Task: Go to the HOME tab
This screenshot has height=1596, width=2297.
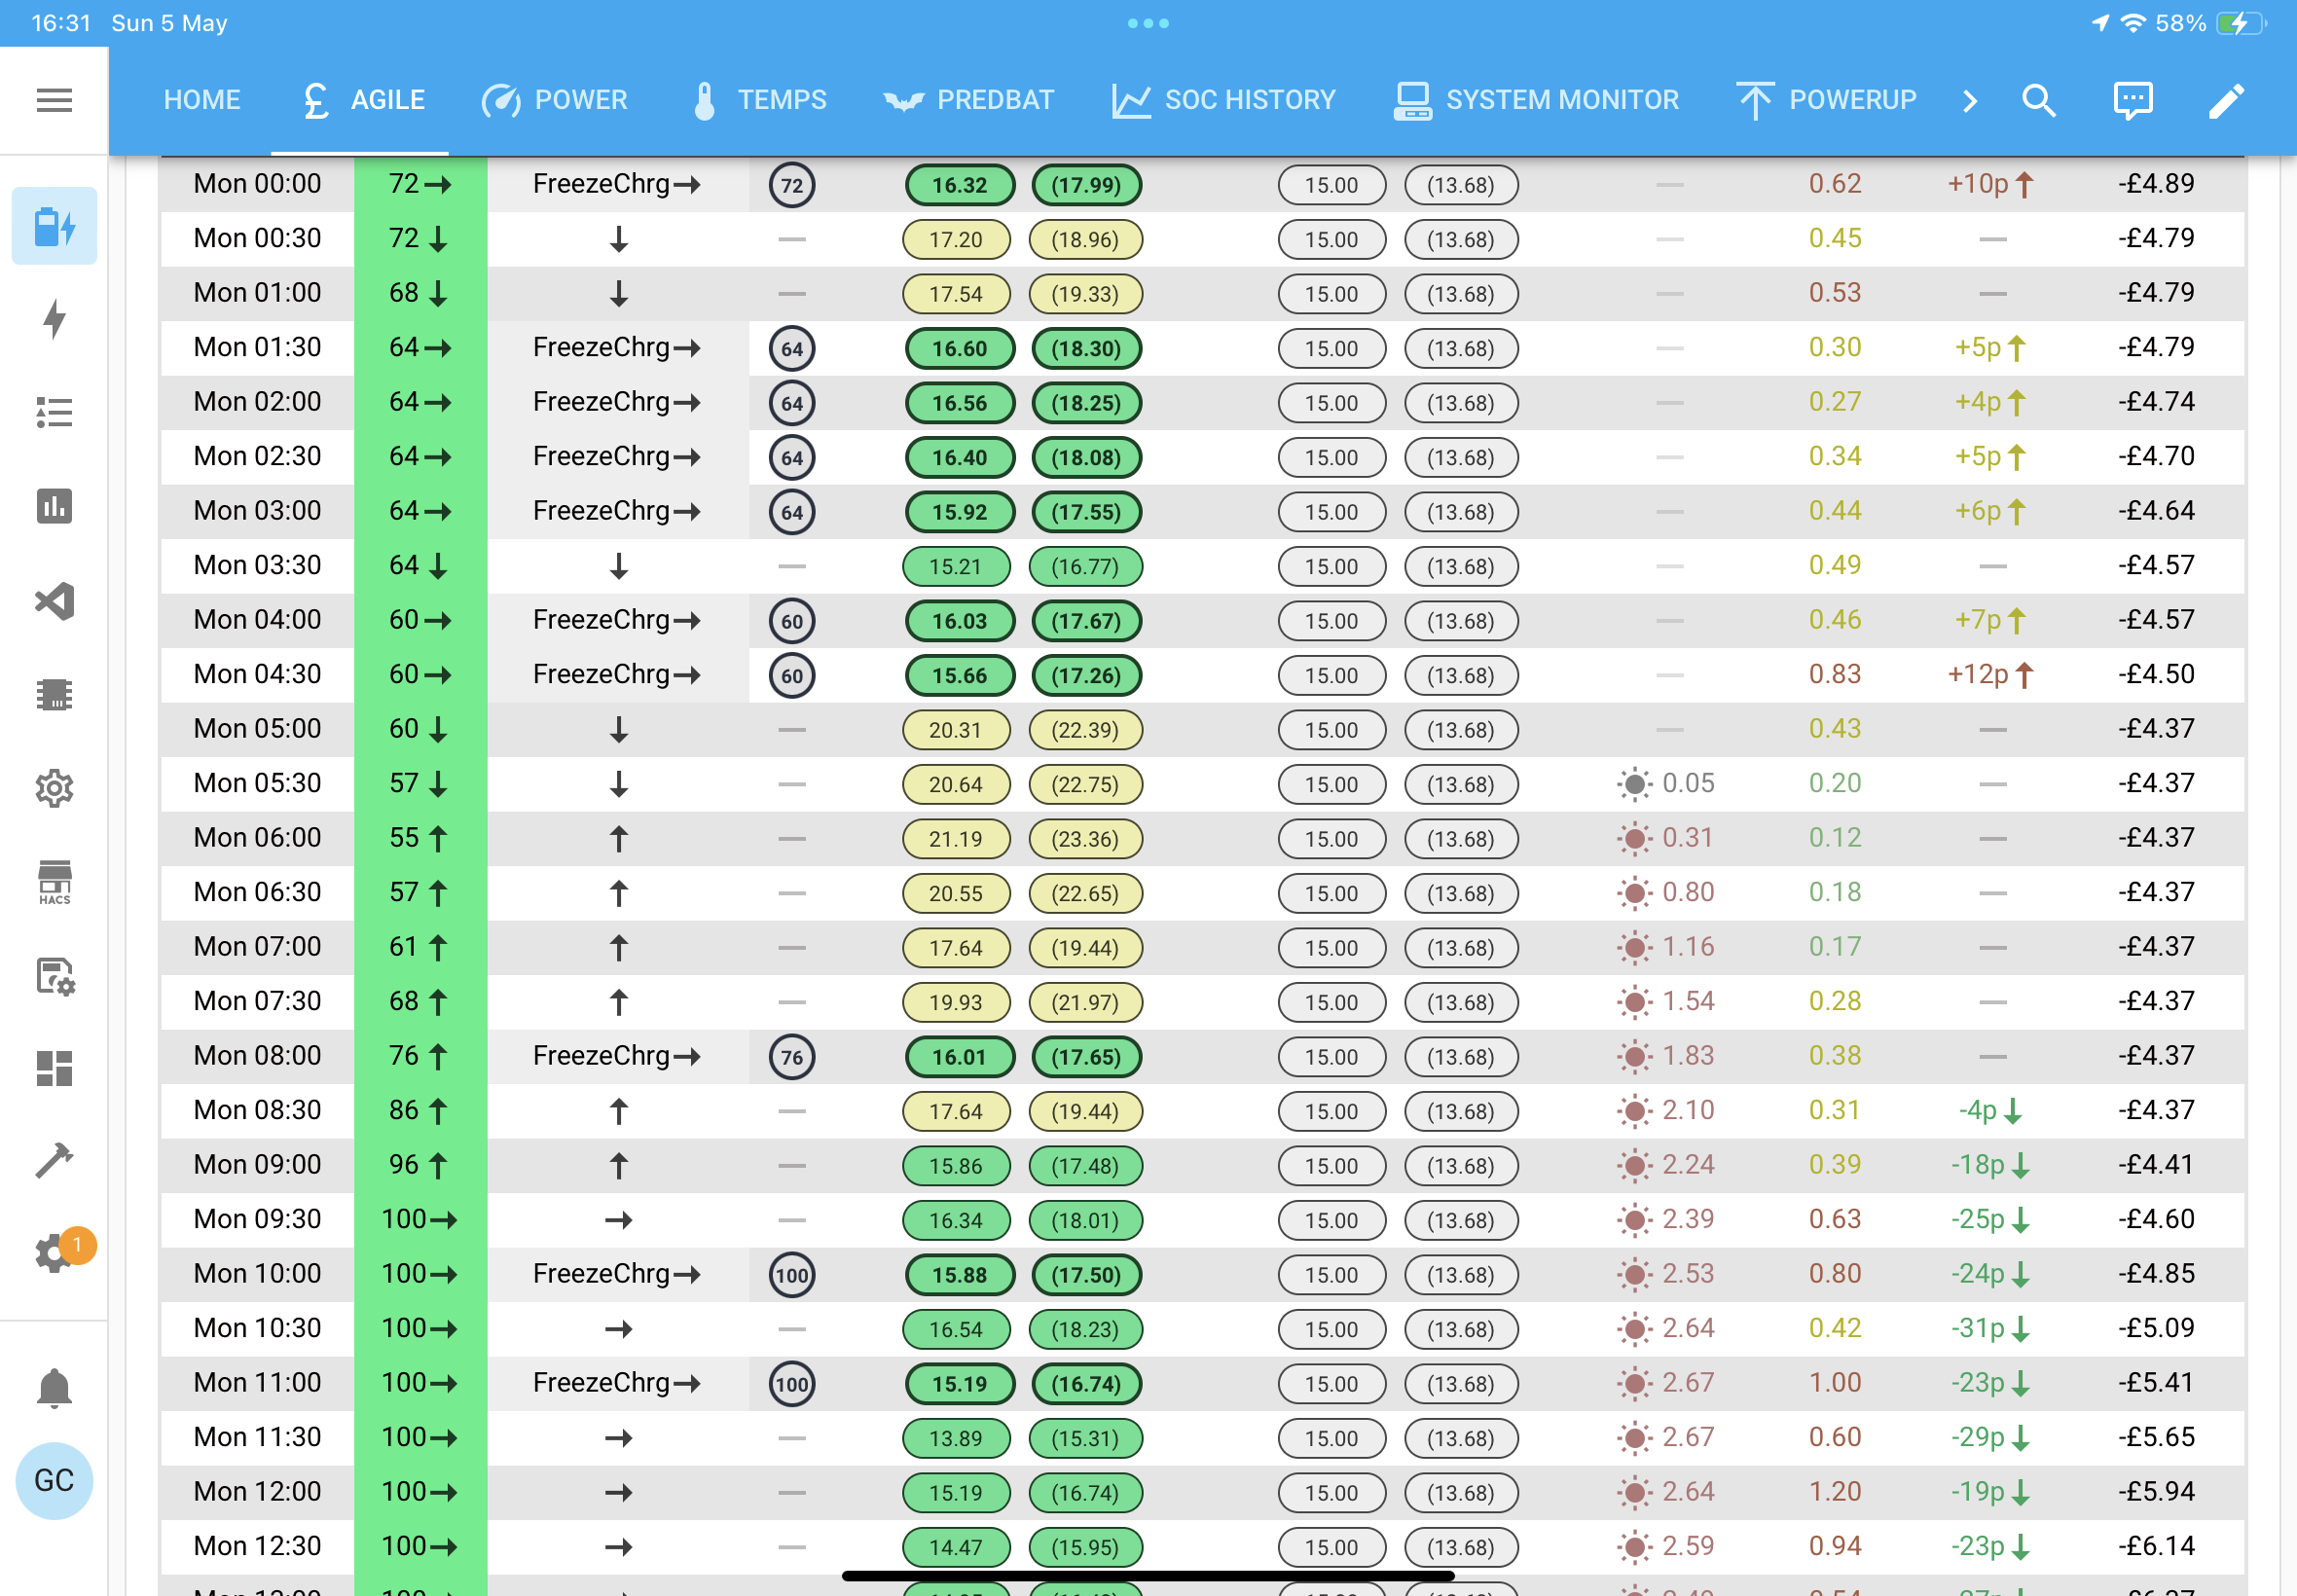Action: click(202, 100)
